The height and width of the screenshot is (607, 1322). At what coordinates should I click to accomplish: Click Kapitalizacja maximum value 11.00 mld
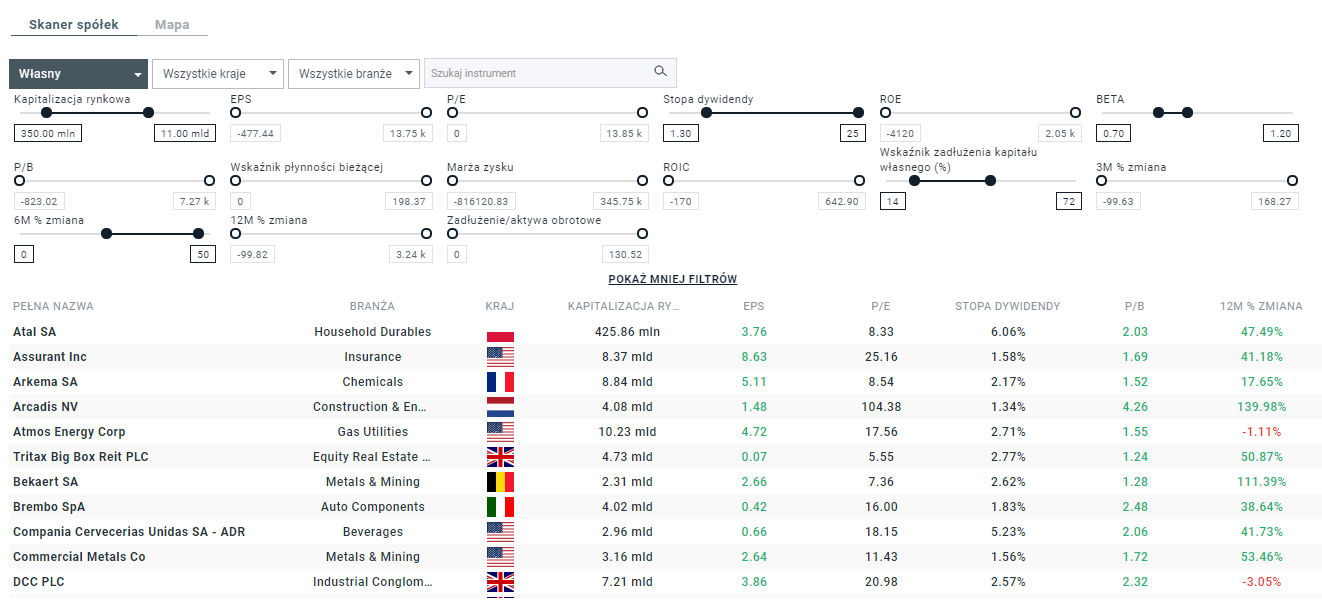tap(184, 133)
